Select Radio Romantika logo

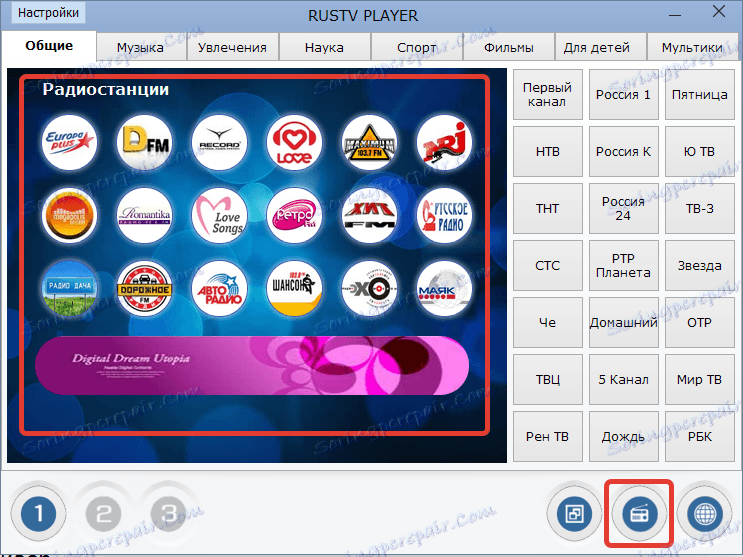pyautogui.click(x=144, y=216)
